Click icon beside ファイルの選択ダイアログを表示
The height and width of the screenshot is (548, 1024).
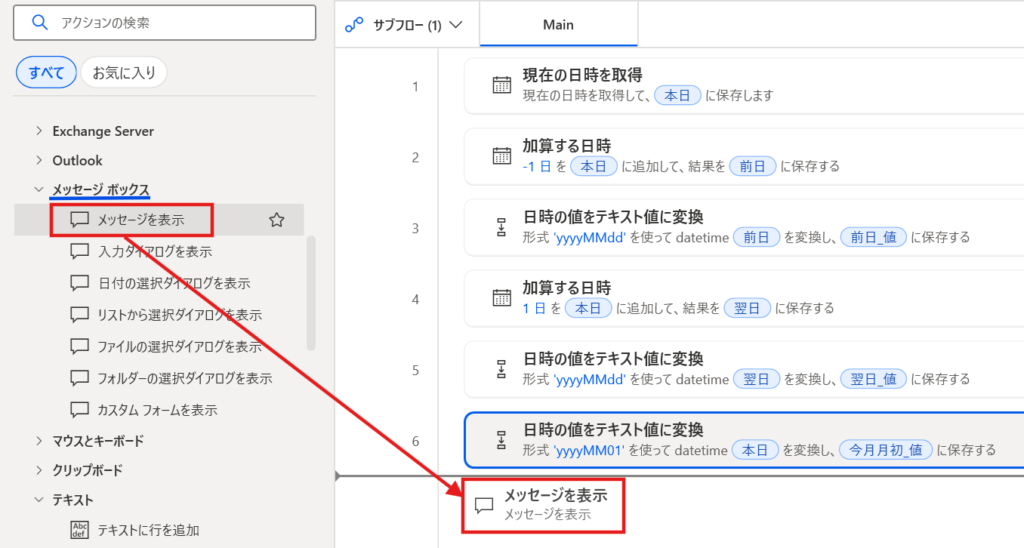[80, 346]
